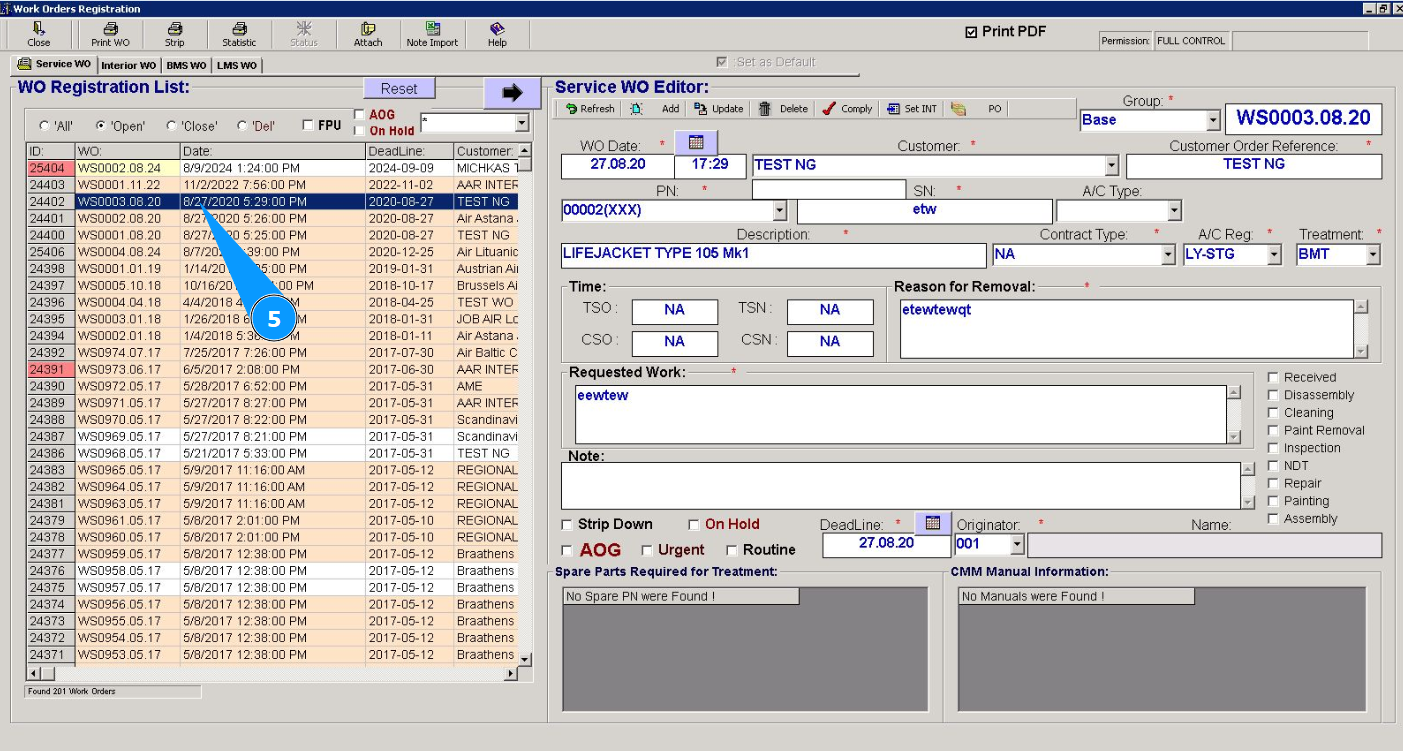Click the Reset button
Viewport: 1403px width, 751px height.
coord(399,89)
